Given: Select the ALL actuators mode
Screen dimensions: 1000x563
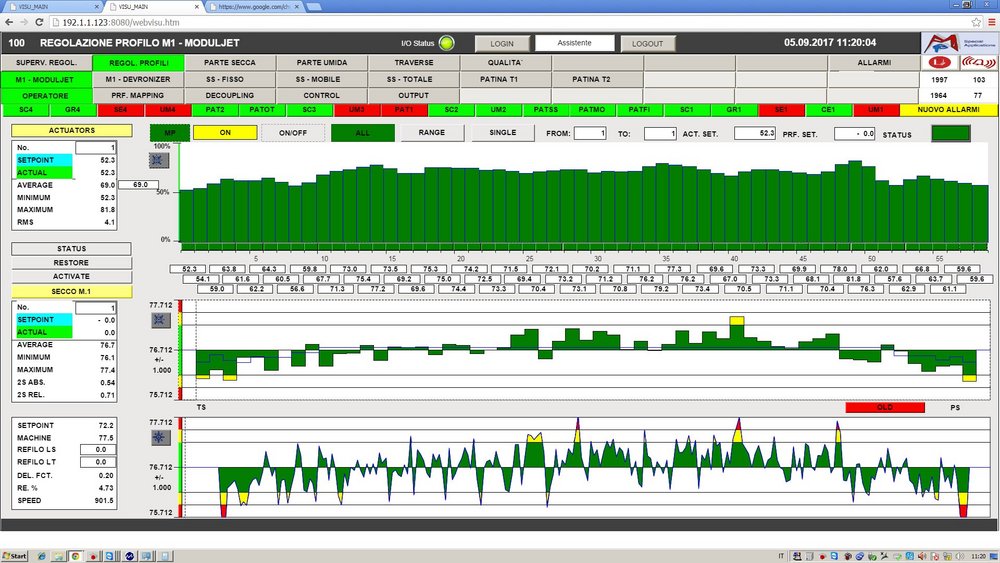Looking at the screenshot, I should pyautogui.click(x=361, y=132).
